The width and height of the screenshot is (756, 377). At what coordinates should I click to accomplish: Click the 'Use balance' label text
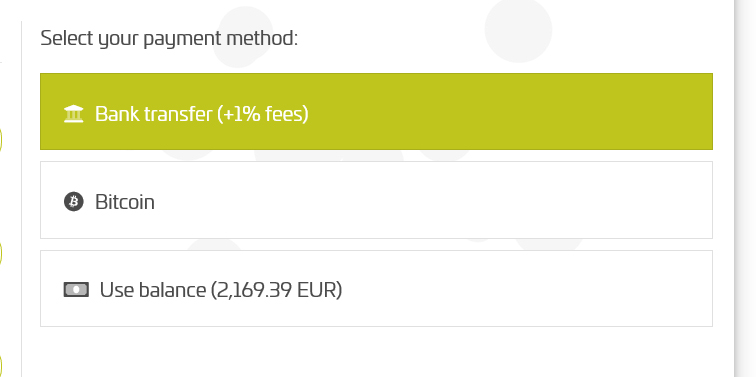[153, 290]
